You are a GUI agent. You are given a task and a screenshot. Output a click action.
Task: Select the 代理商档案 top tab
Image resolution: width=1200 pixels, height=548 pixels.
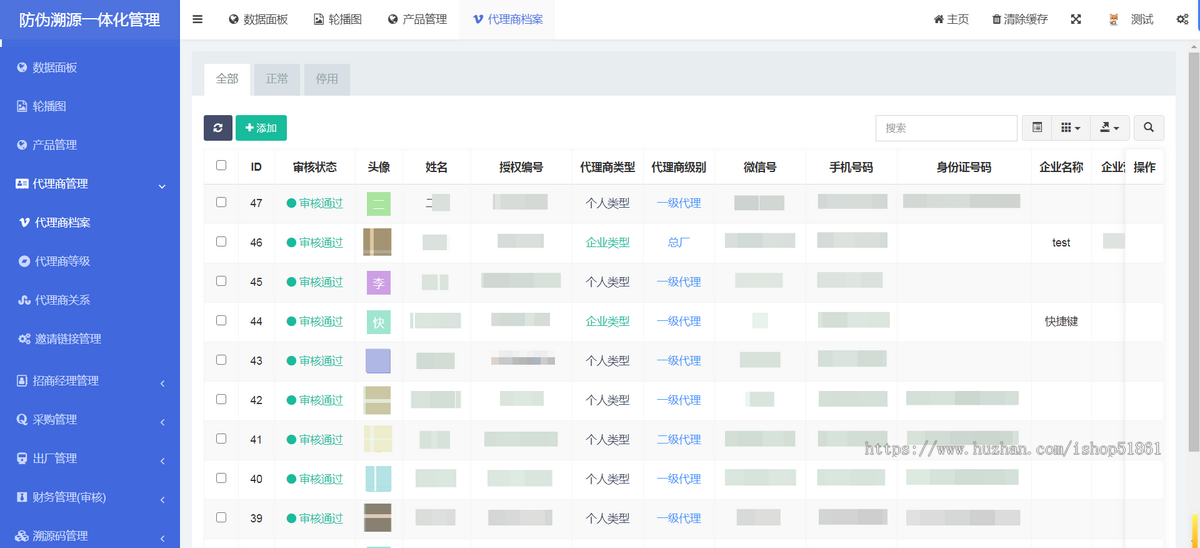pyautogui.click(x=508, y=19)
